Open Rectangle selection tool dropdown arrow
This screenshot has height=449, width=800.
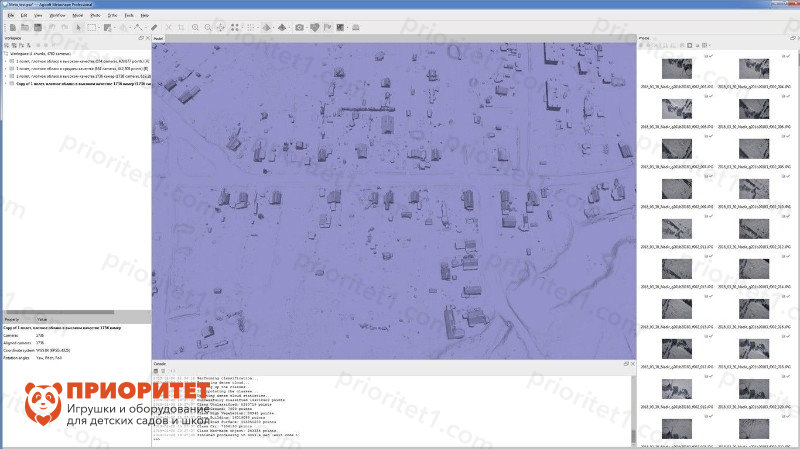(99, 28)
